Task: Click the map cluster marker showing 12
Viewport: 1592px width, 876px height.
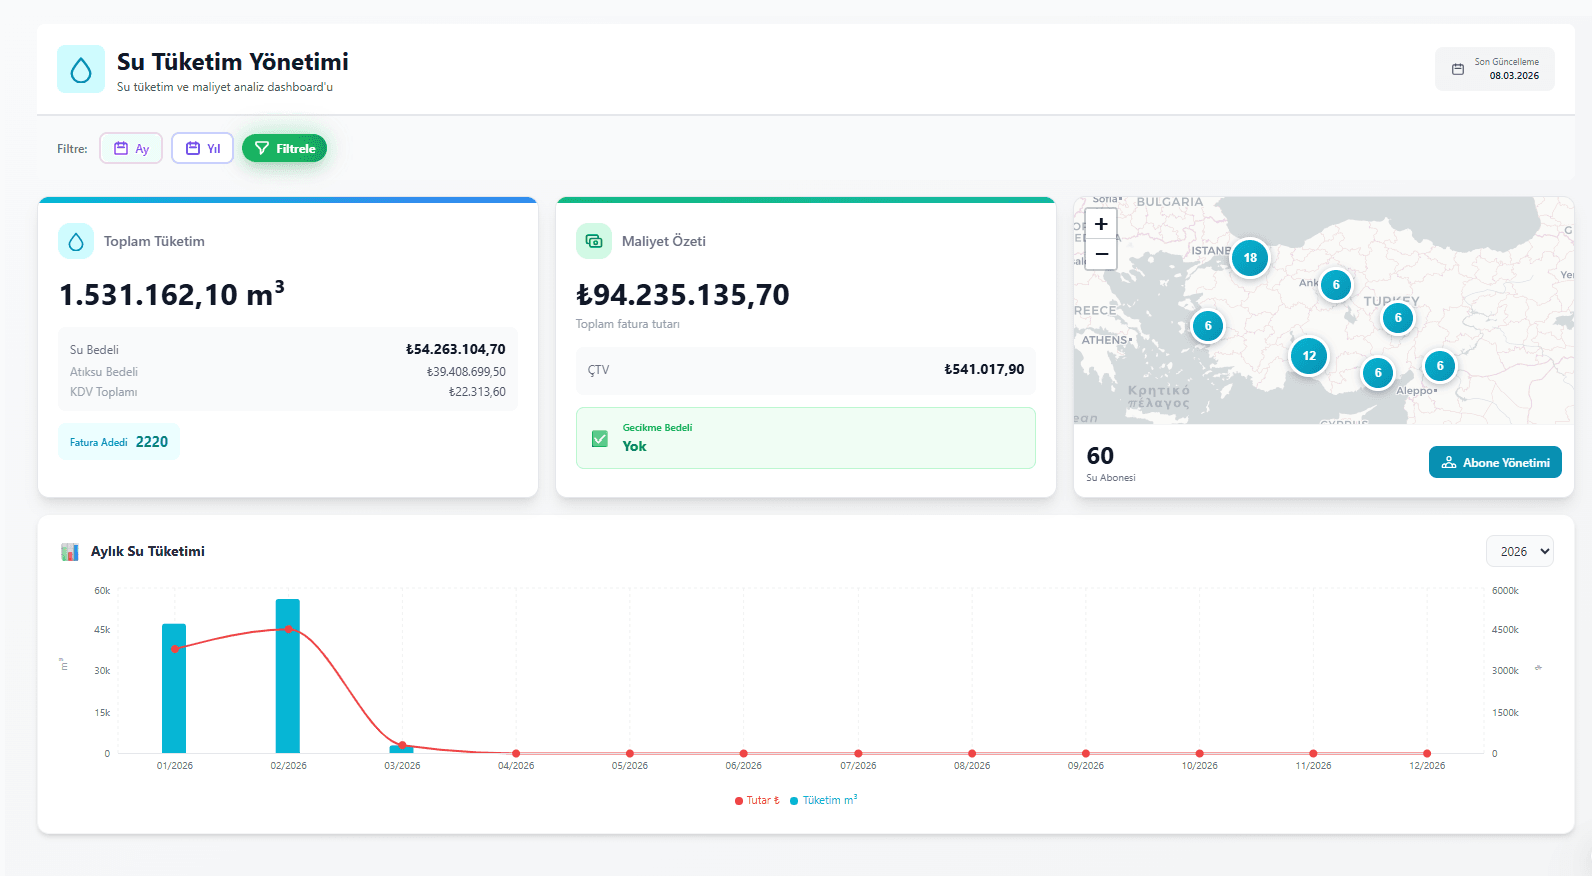Action: tap(1309, 356)
